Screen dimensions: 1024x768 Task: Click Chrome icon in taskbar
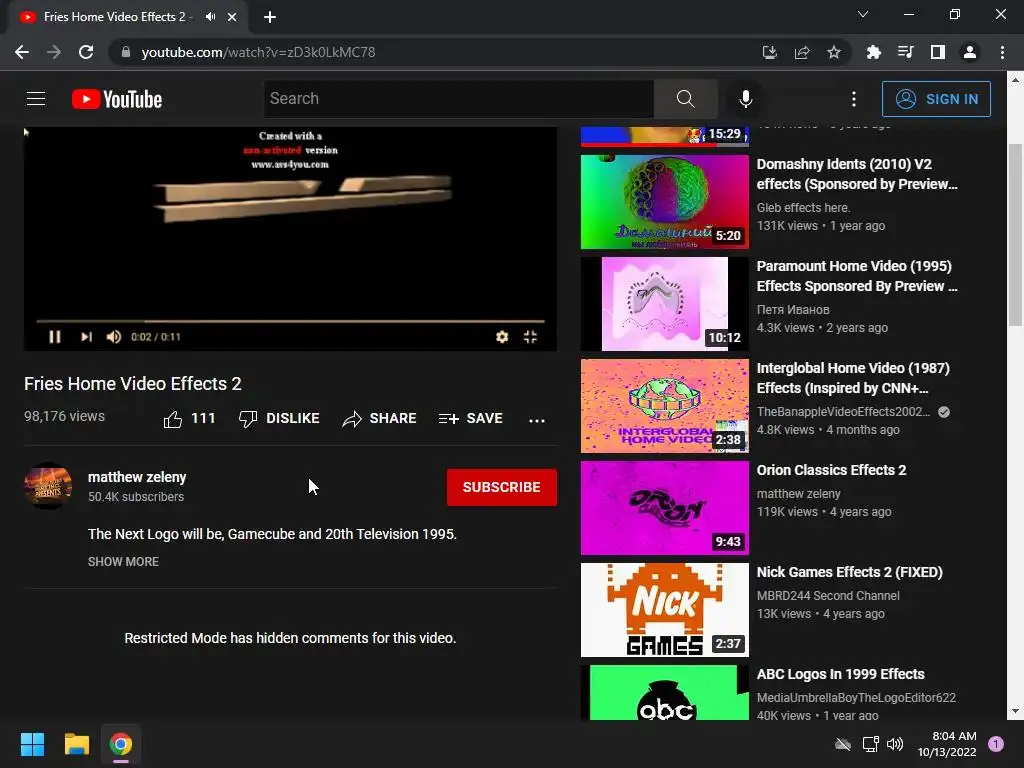[x=121, y=744]
